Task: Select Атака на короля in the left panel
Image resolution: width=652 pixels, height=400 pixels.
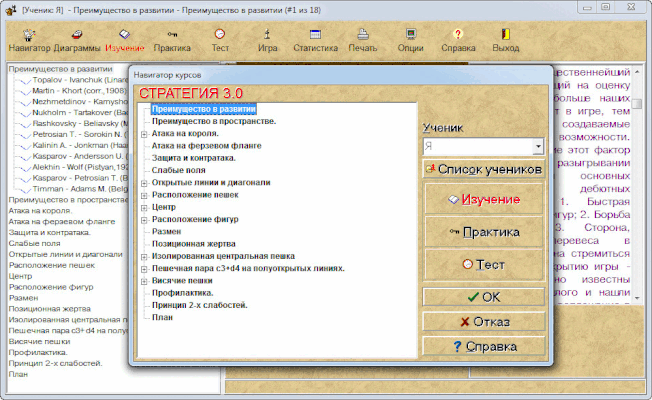Action: (40, 211)
